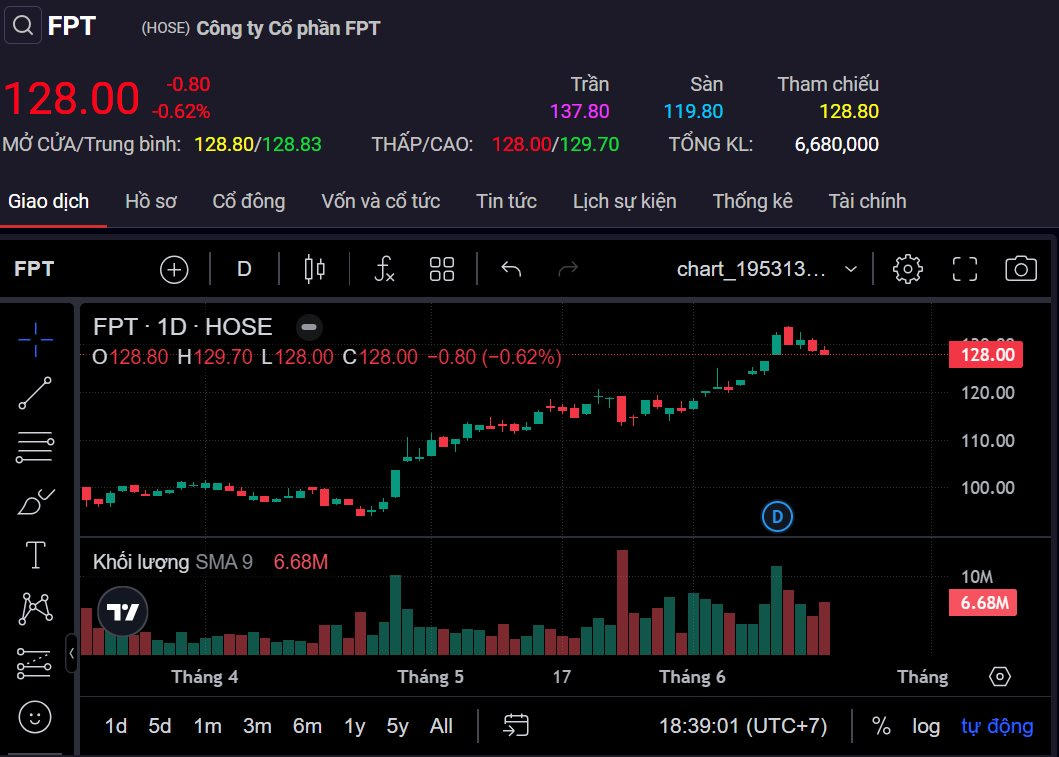Switch to the Tin tức tab
Screen dimensions: 1059x757
[x=506, y=201]
